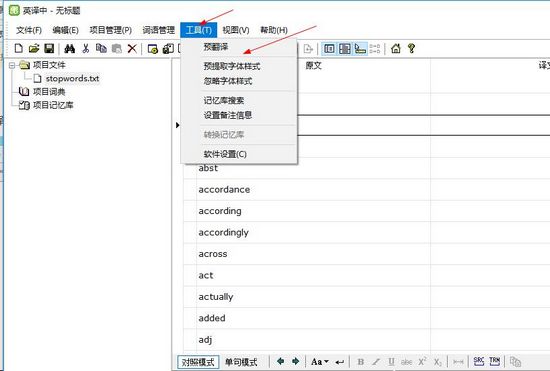The width and height of the screenshot is (550, 371).
Task: Click the Cut scissors icon
Action: tap(86, 48)
